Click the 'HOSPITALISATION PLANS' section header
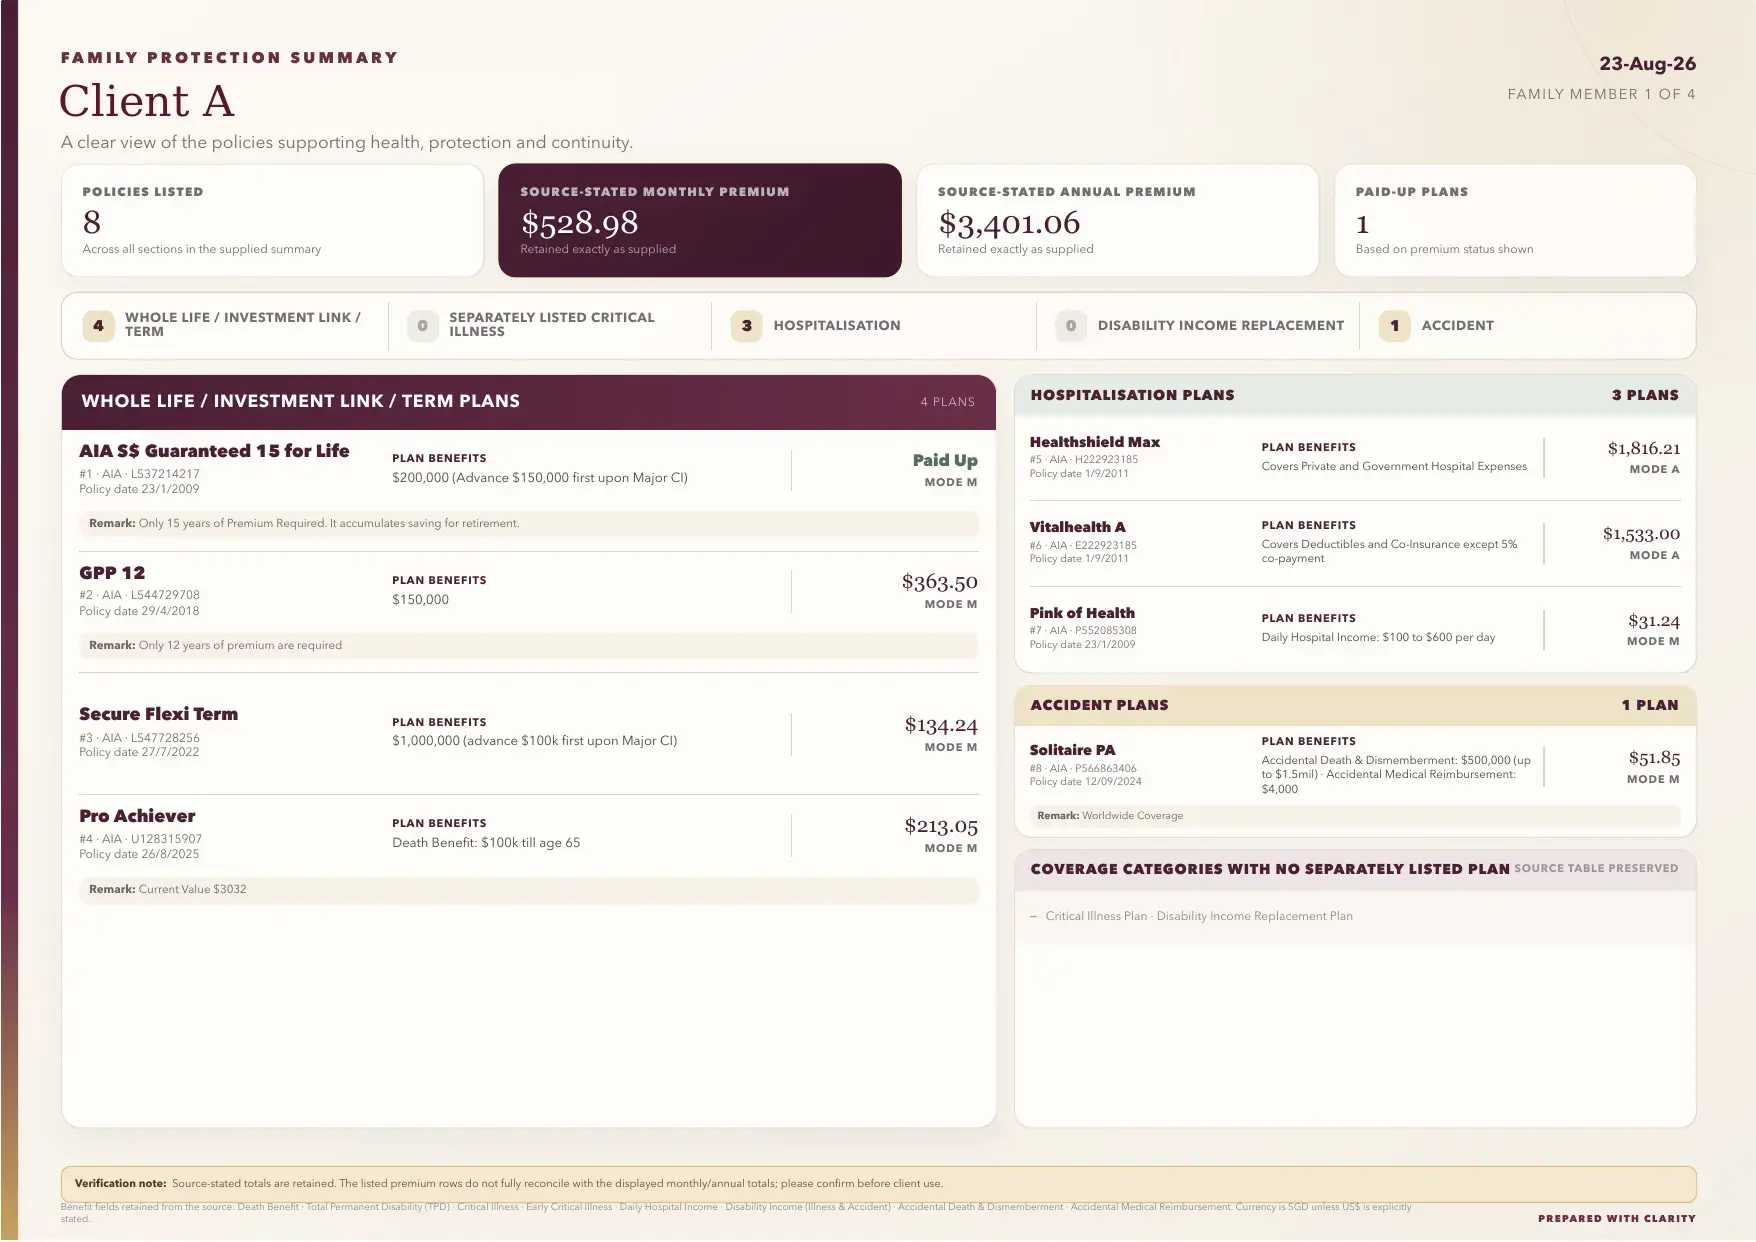The width and height of the screenshot is (1756, 1242). [1132, 395]
